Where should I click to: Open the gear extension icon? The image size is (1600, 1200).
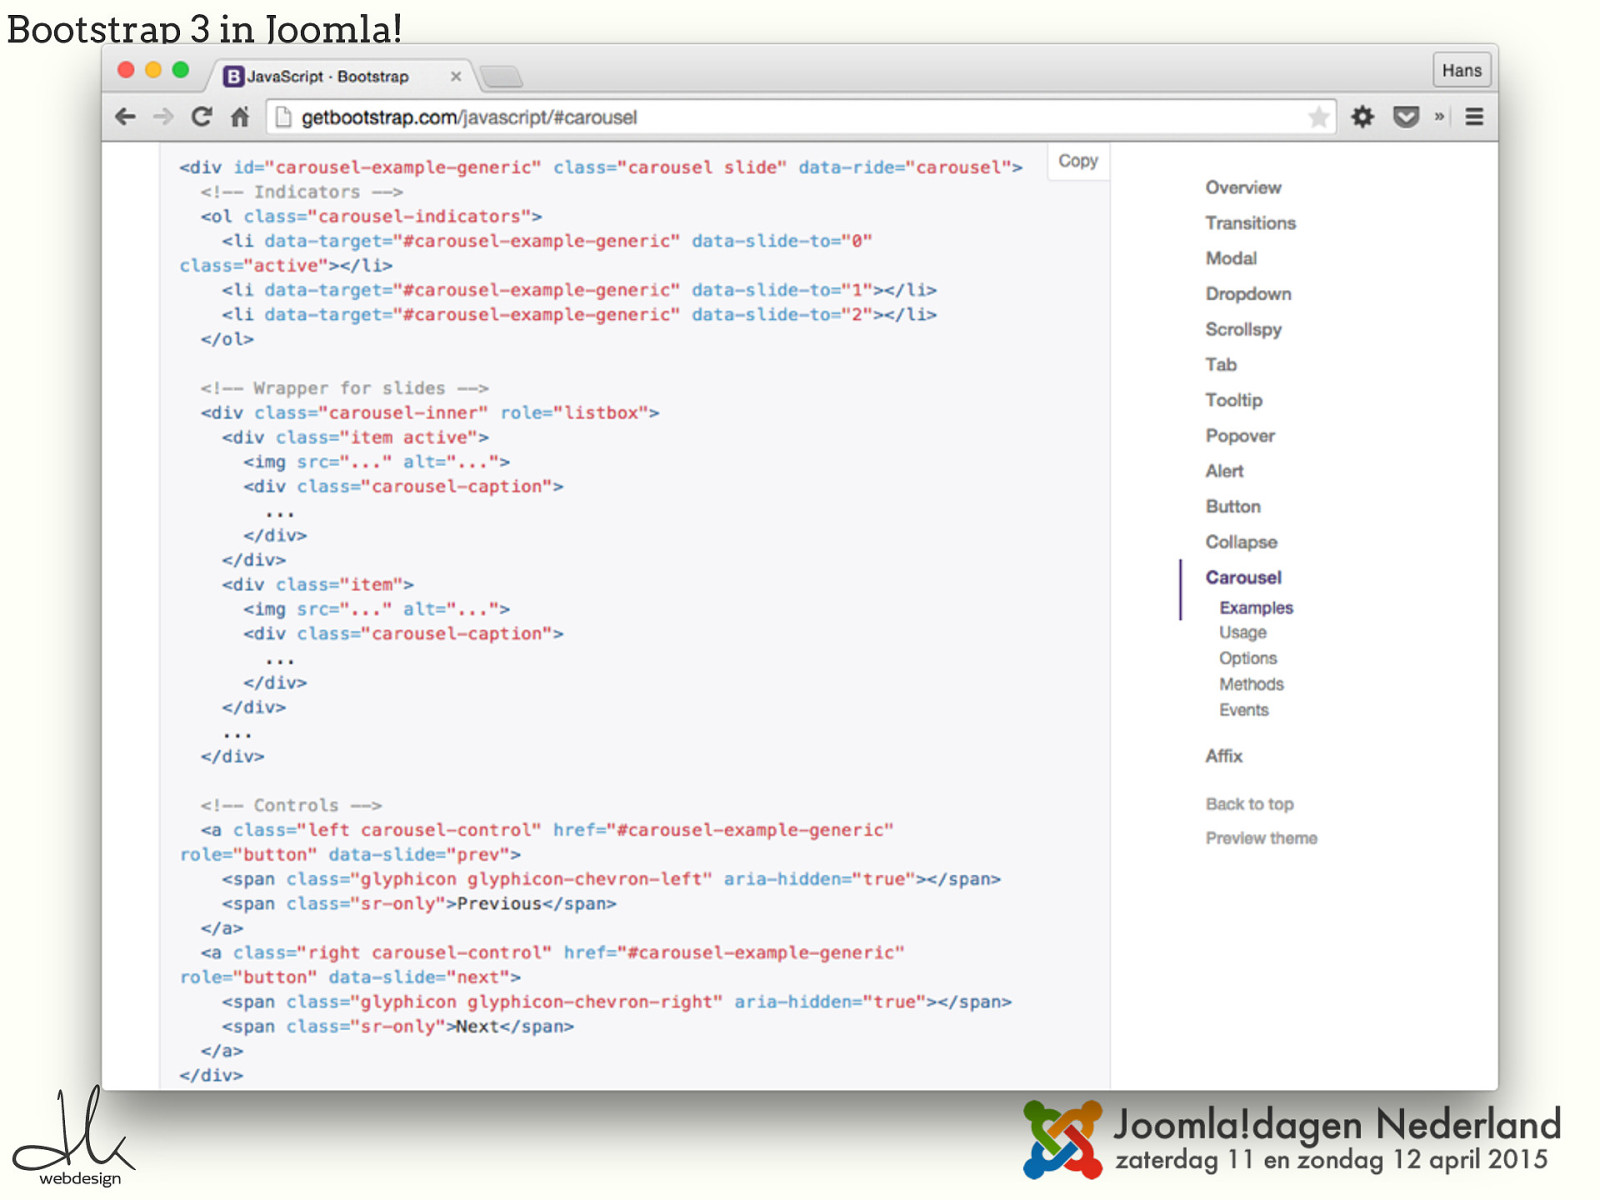pyautogui.click(x=1363, y=117)
